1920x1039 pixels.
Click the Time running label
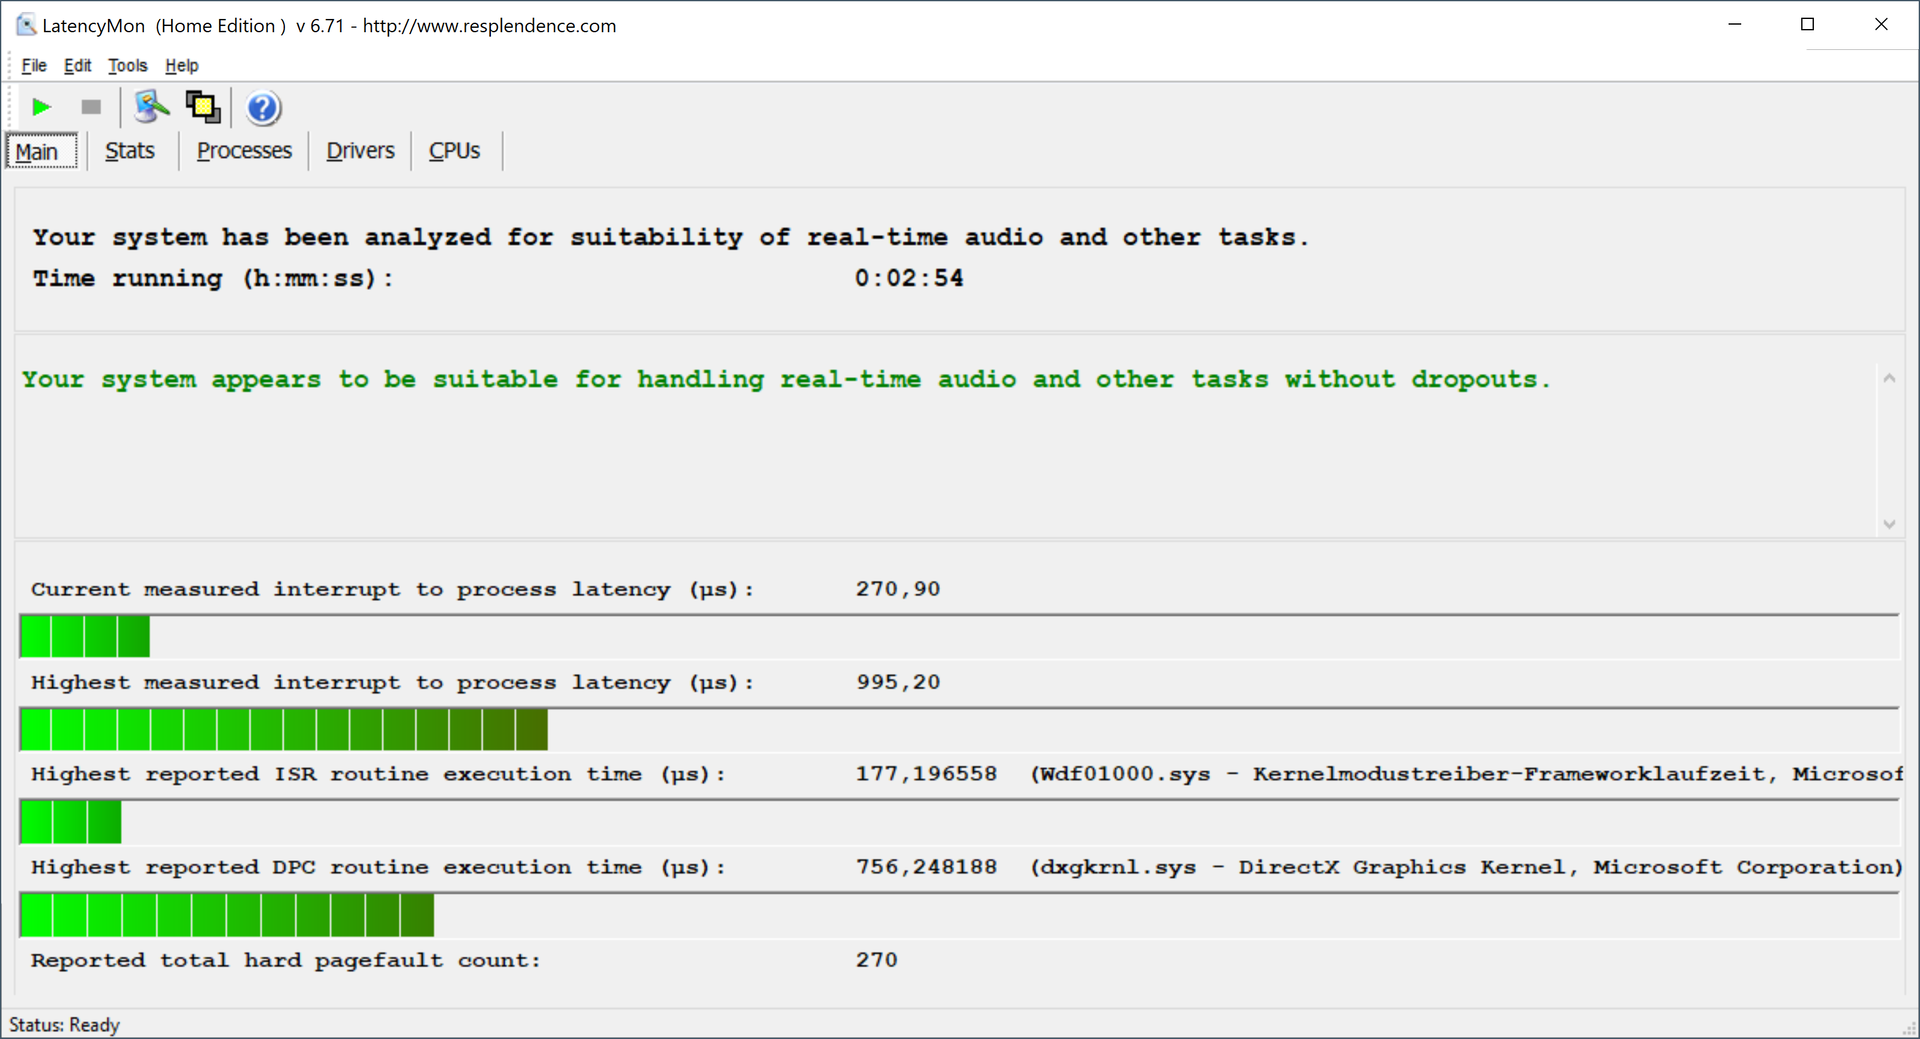pyautogui.click(x=213, y=278)
